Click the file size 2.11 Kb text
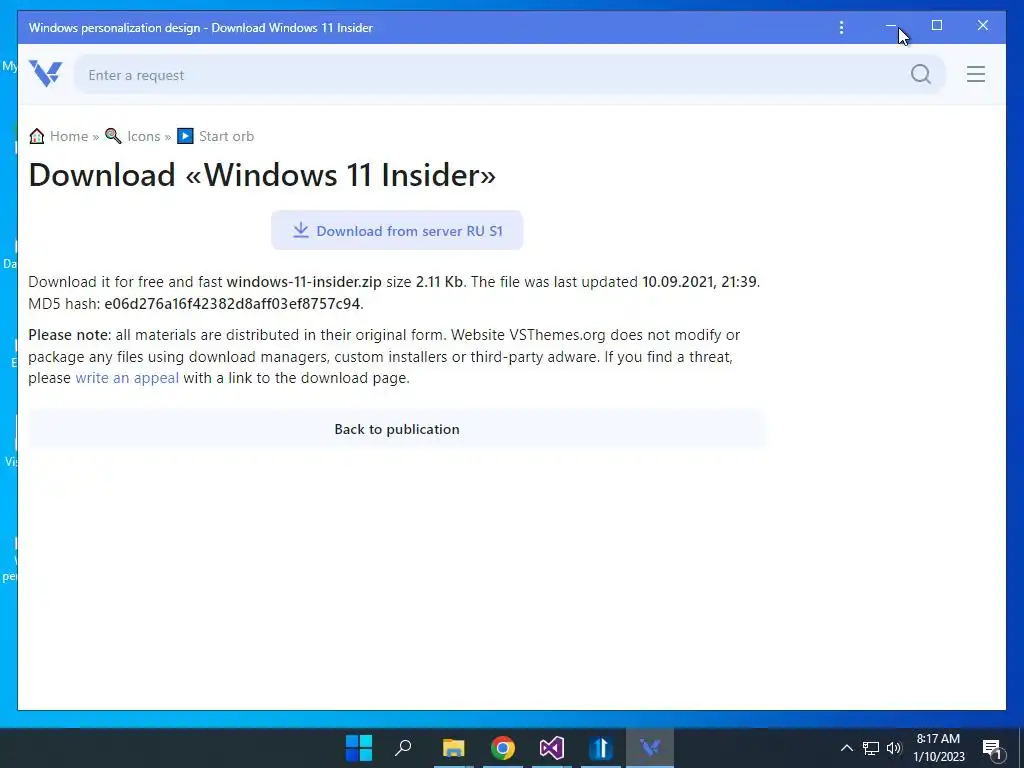The height and width of the screenshot is (768, 1024). [440, 281]
